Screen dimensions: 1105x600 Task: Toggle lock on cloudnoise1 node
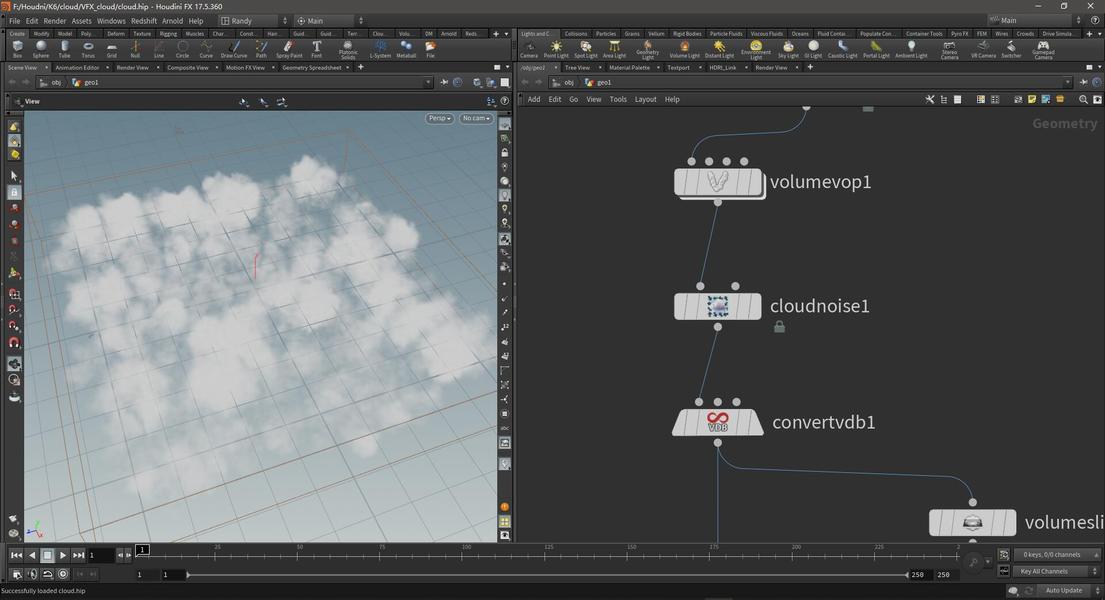(x=779, y=326)
